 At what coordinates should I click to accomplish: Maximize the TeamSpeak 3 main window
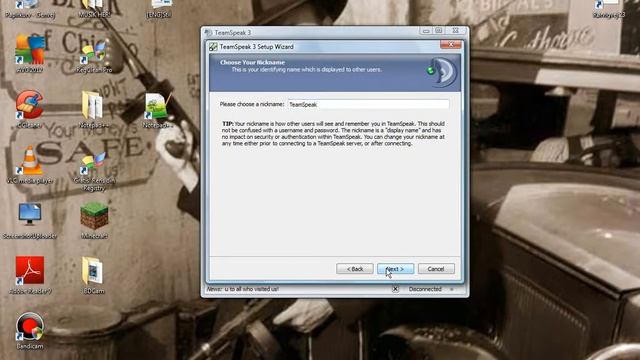tap(439, 31)
